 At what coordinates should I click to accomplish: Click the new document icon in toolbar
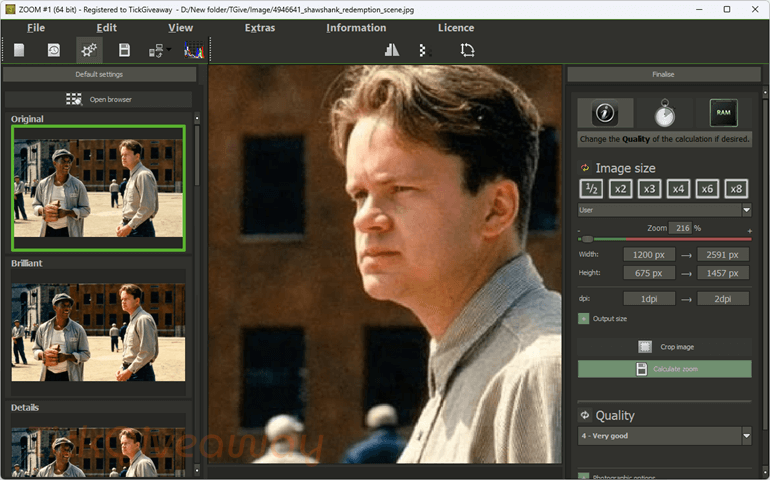tap(19, 50)
